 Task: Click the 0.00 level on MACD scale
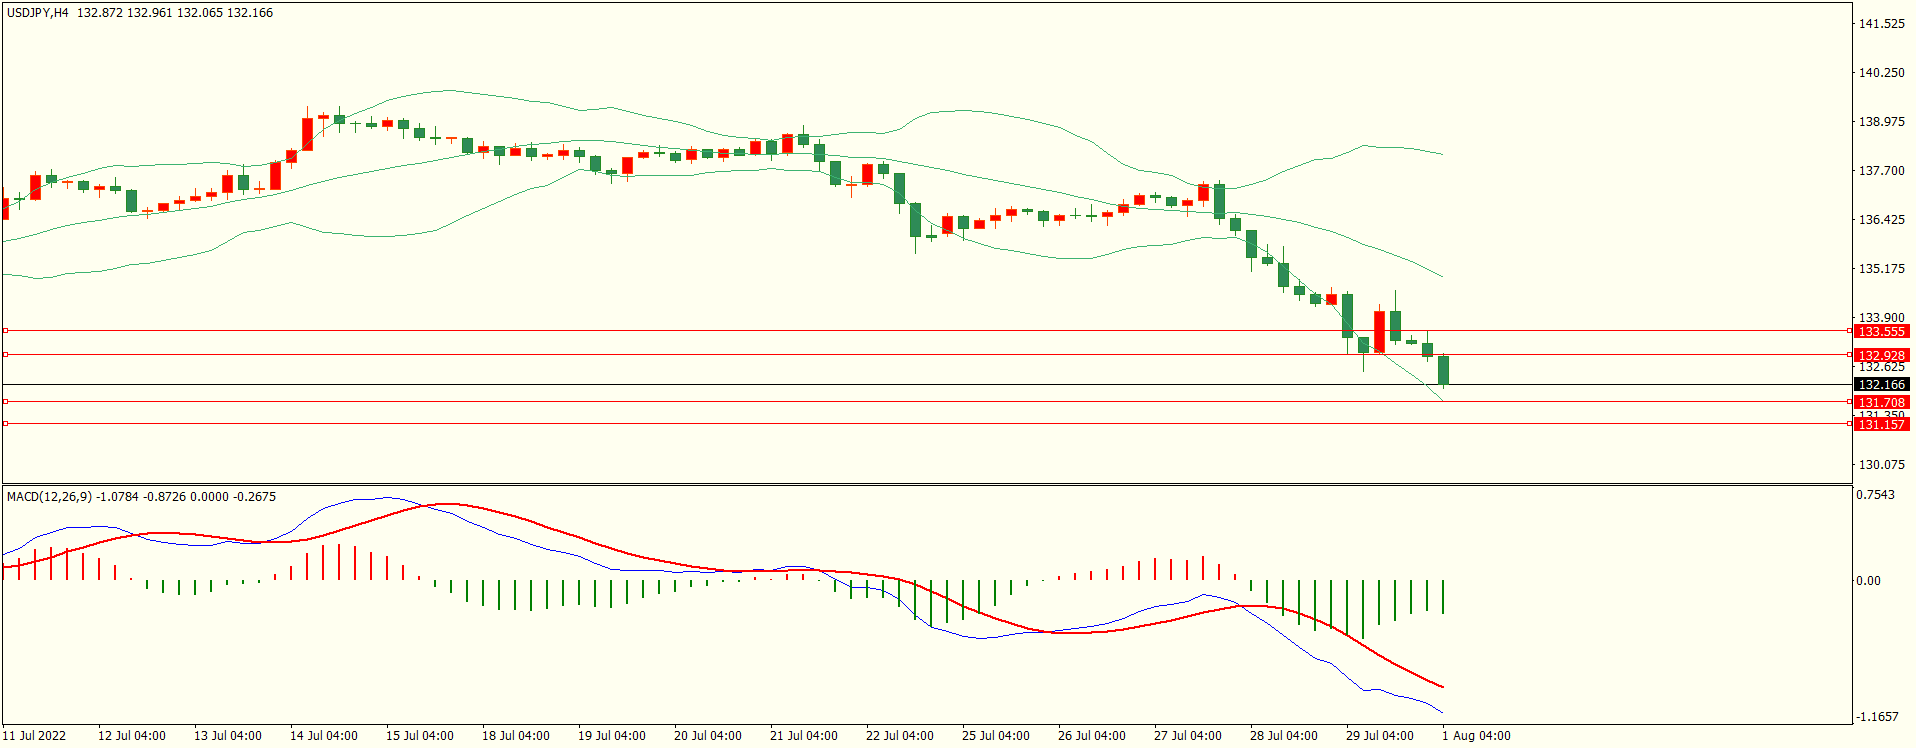pyautogui.click(x=1868, y=581)
